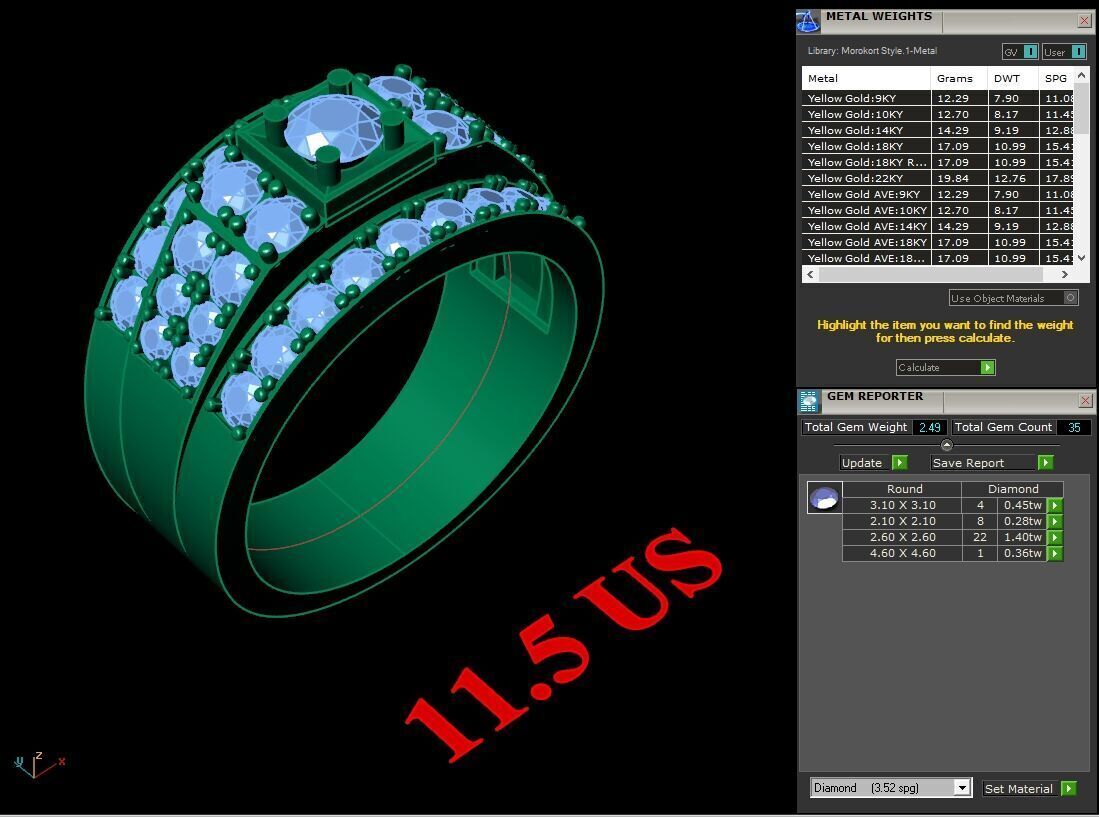Click green arrow for 2.10 X 2.10 row
The height and width of the screenshot is (817, 1099).
[1055, 521]
